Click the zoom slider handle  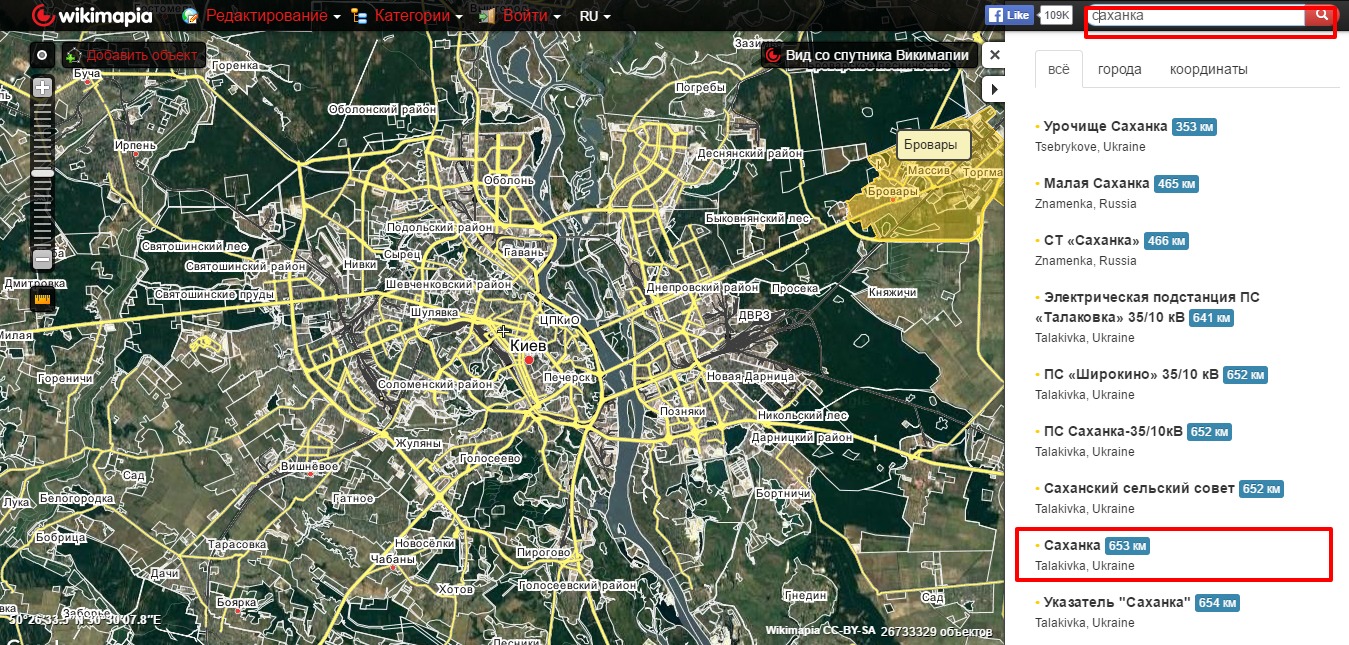[x=42, y=173]
